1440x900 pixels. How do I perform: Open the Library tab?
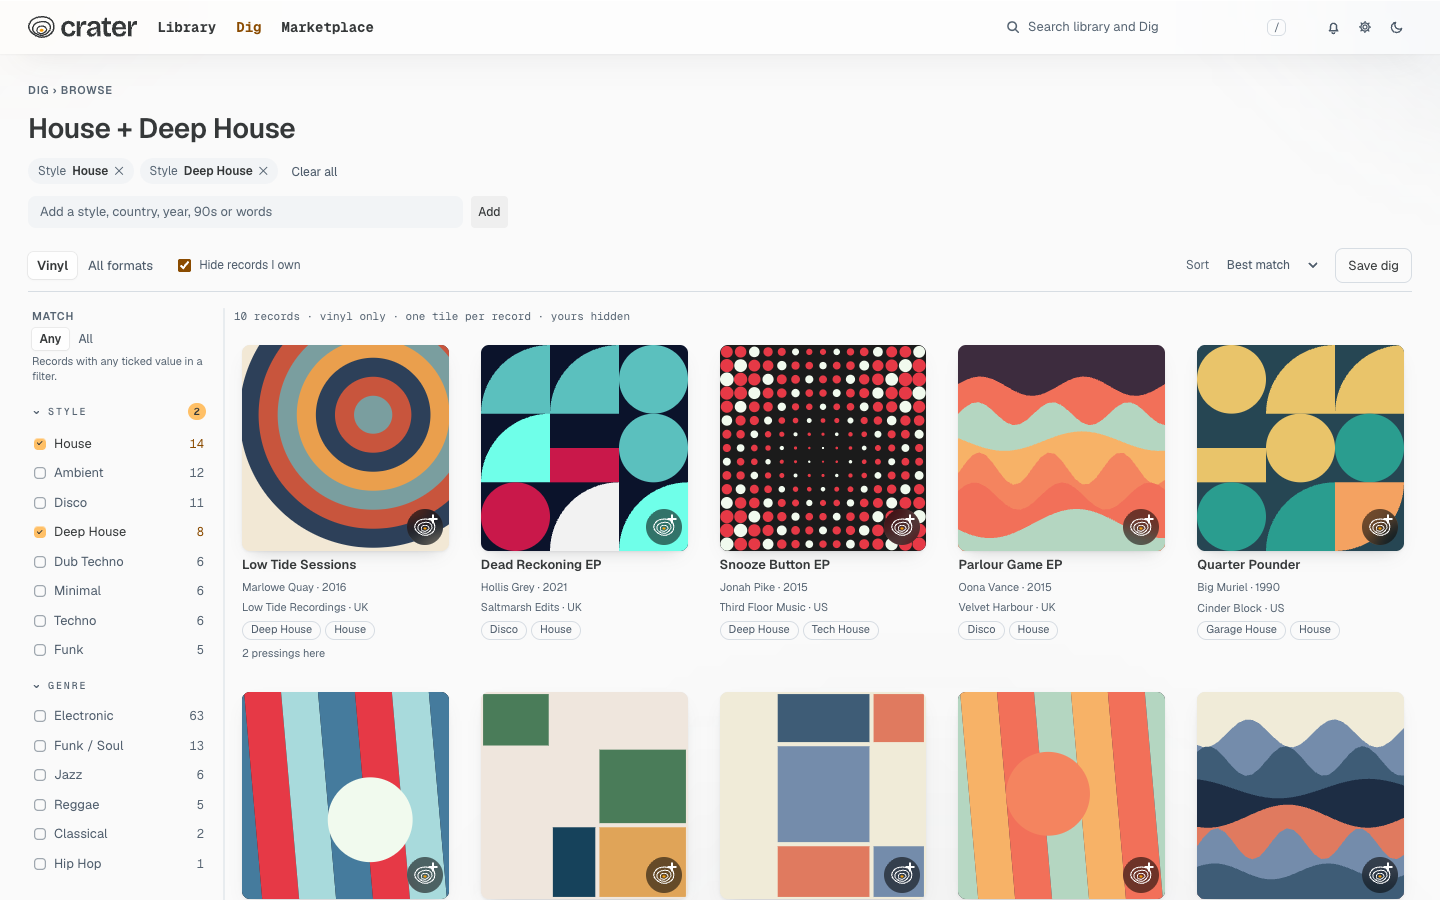click(x=187, y=28)
